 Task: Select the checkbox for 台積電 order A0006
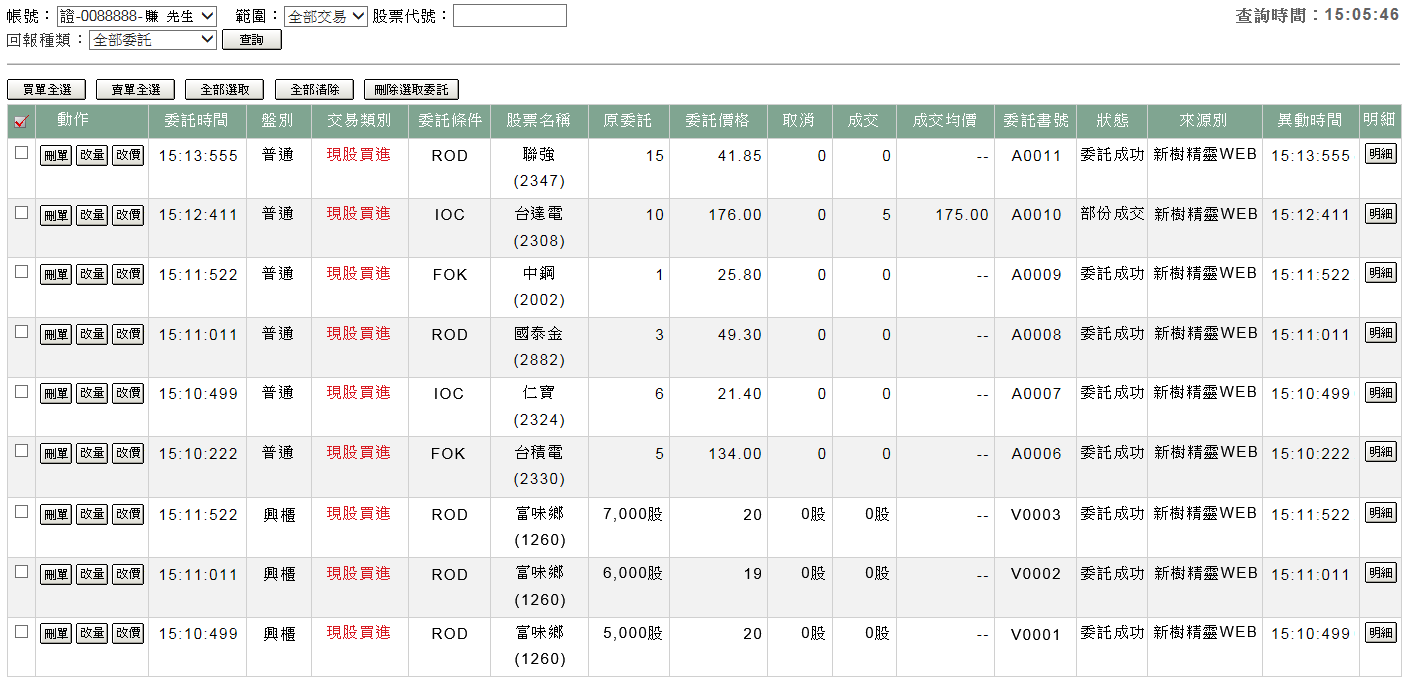point(21,451)
